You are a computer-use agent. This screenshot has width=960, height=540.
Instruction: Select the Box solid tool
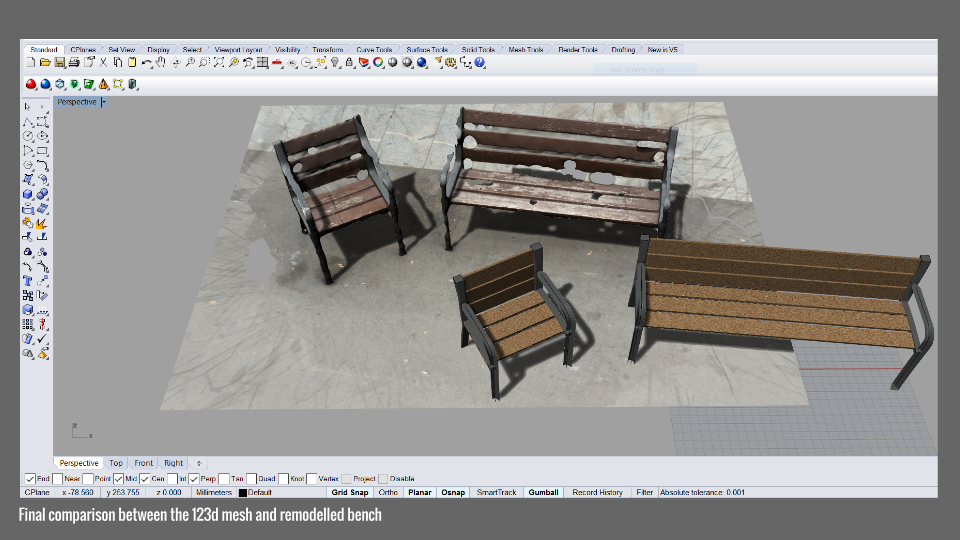click(28, 194)
